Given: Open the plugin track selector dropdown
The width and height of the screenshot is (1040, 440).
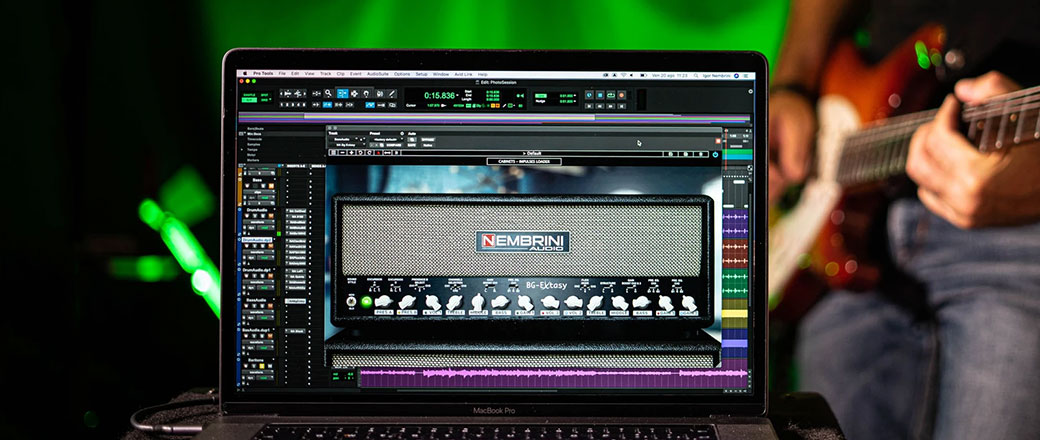Looking at the screenshot, I should (344, 139).
